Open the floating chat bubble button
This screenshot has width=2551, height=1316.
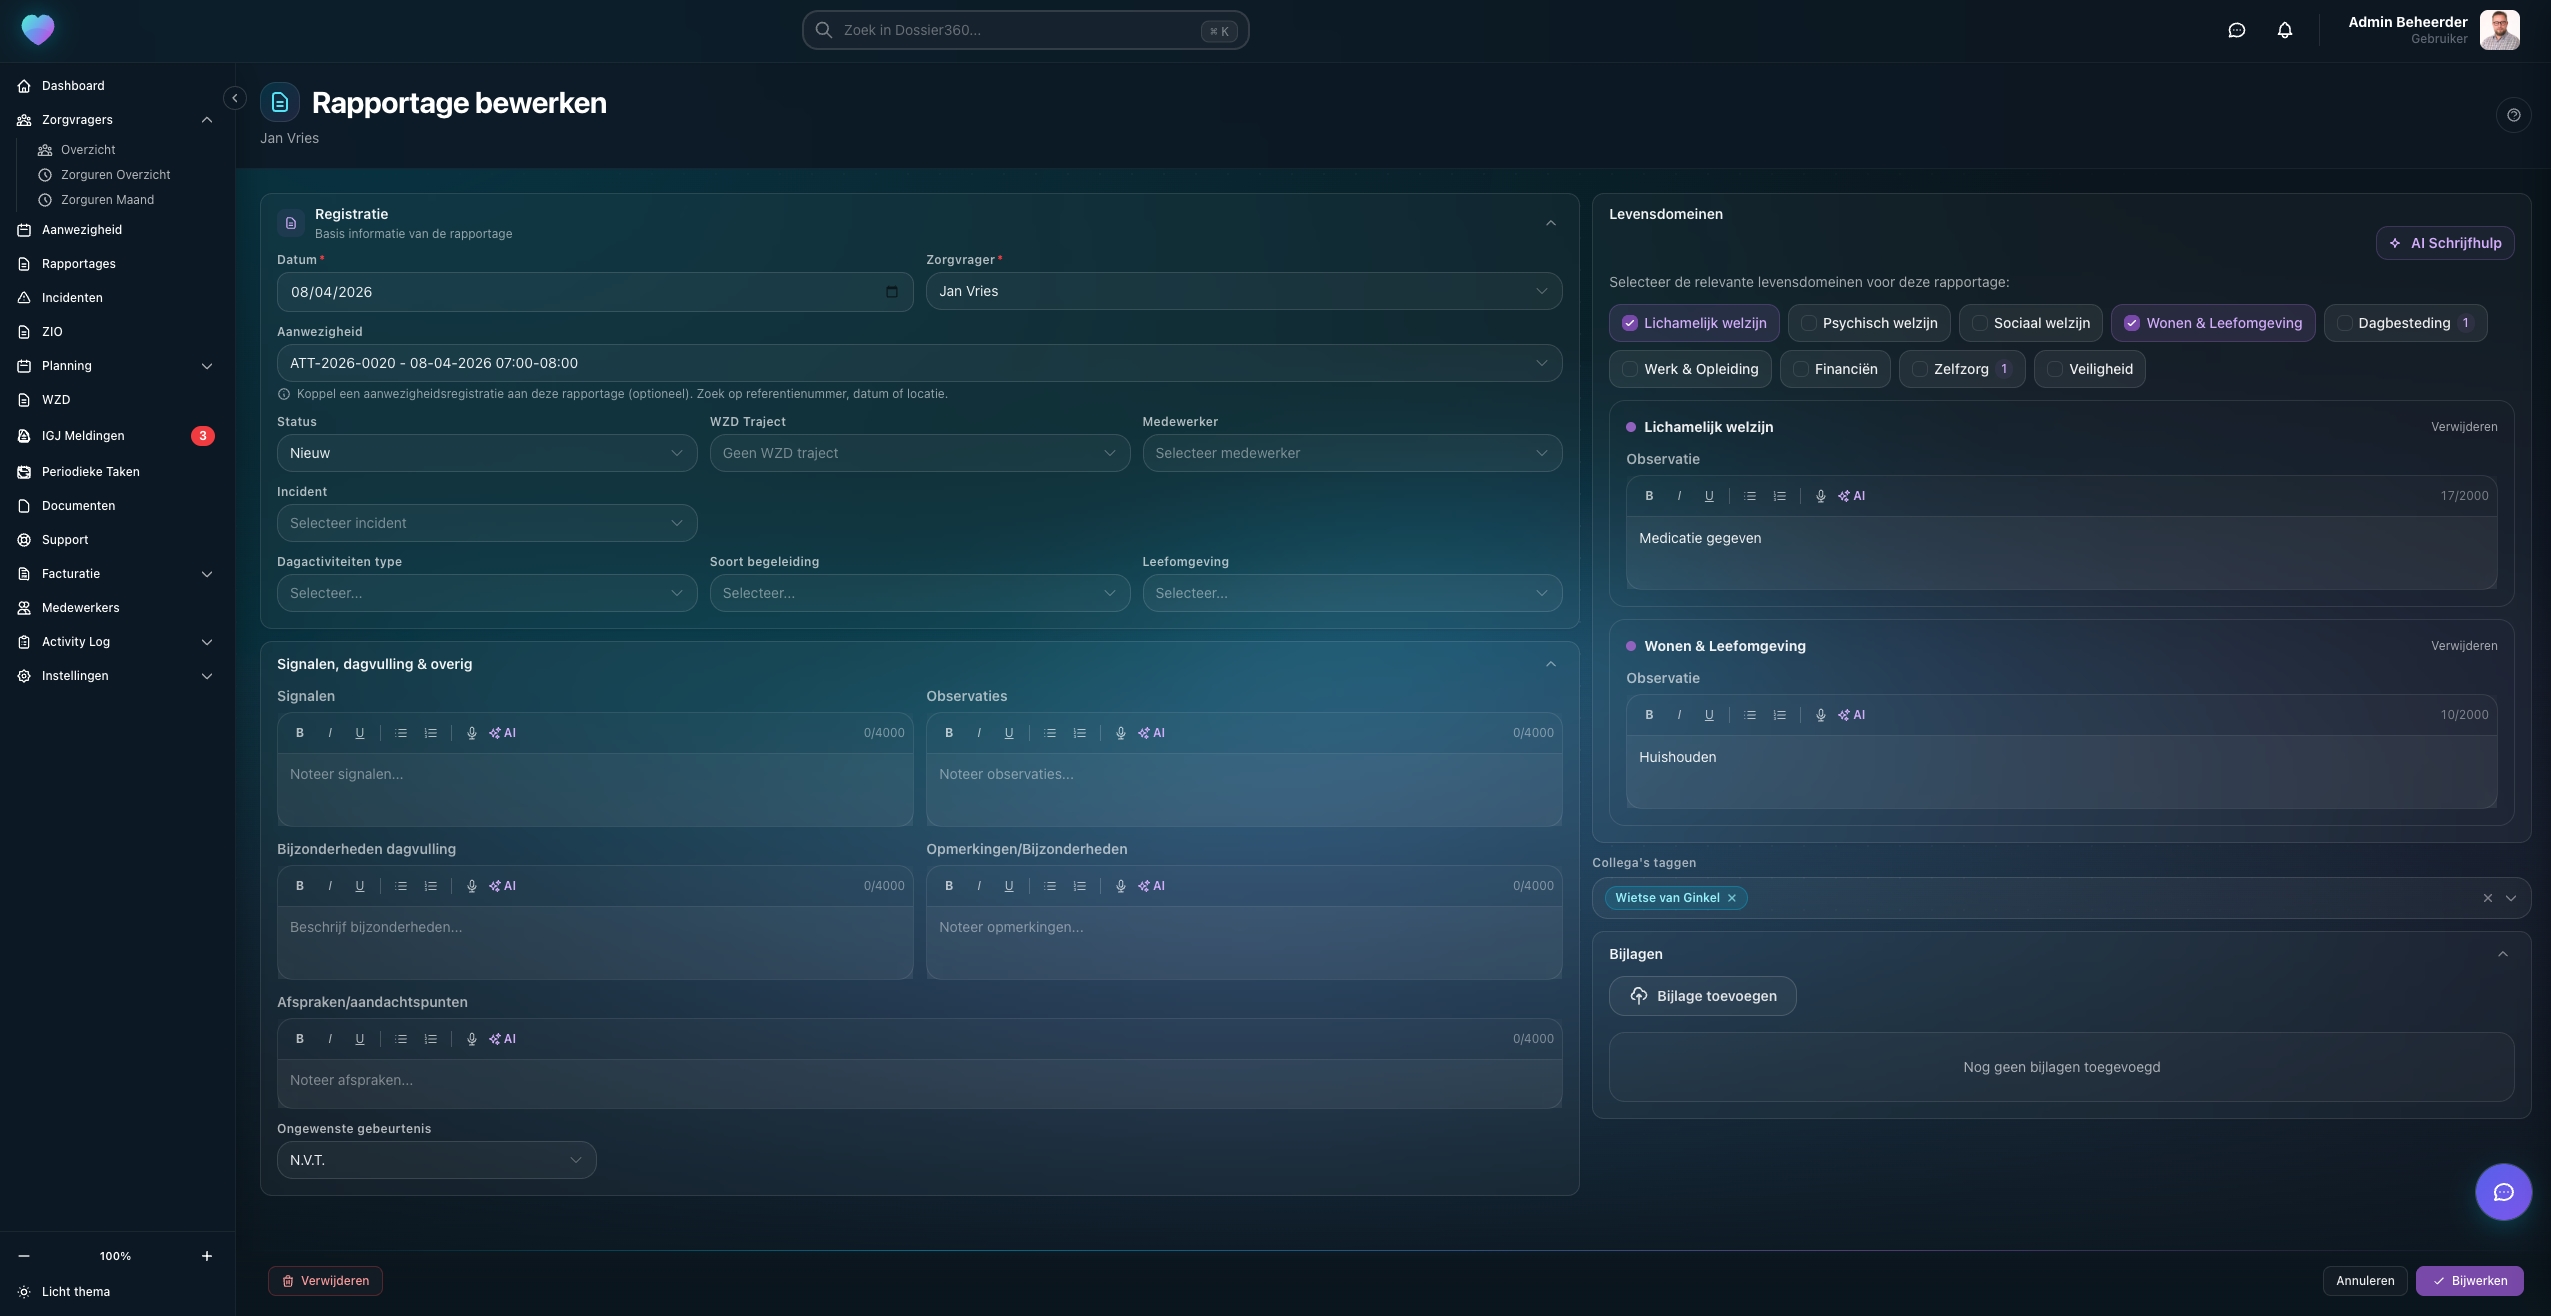click(x=2503, y=1191)
